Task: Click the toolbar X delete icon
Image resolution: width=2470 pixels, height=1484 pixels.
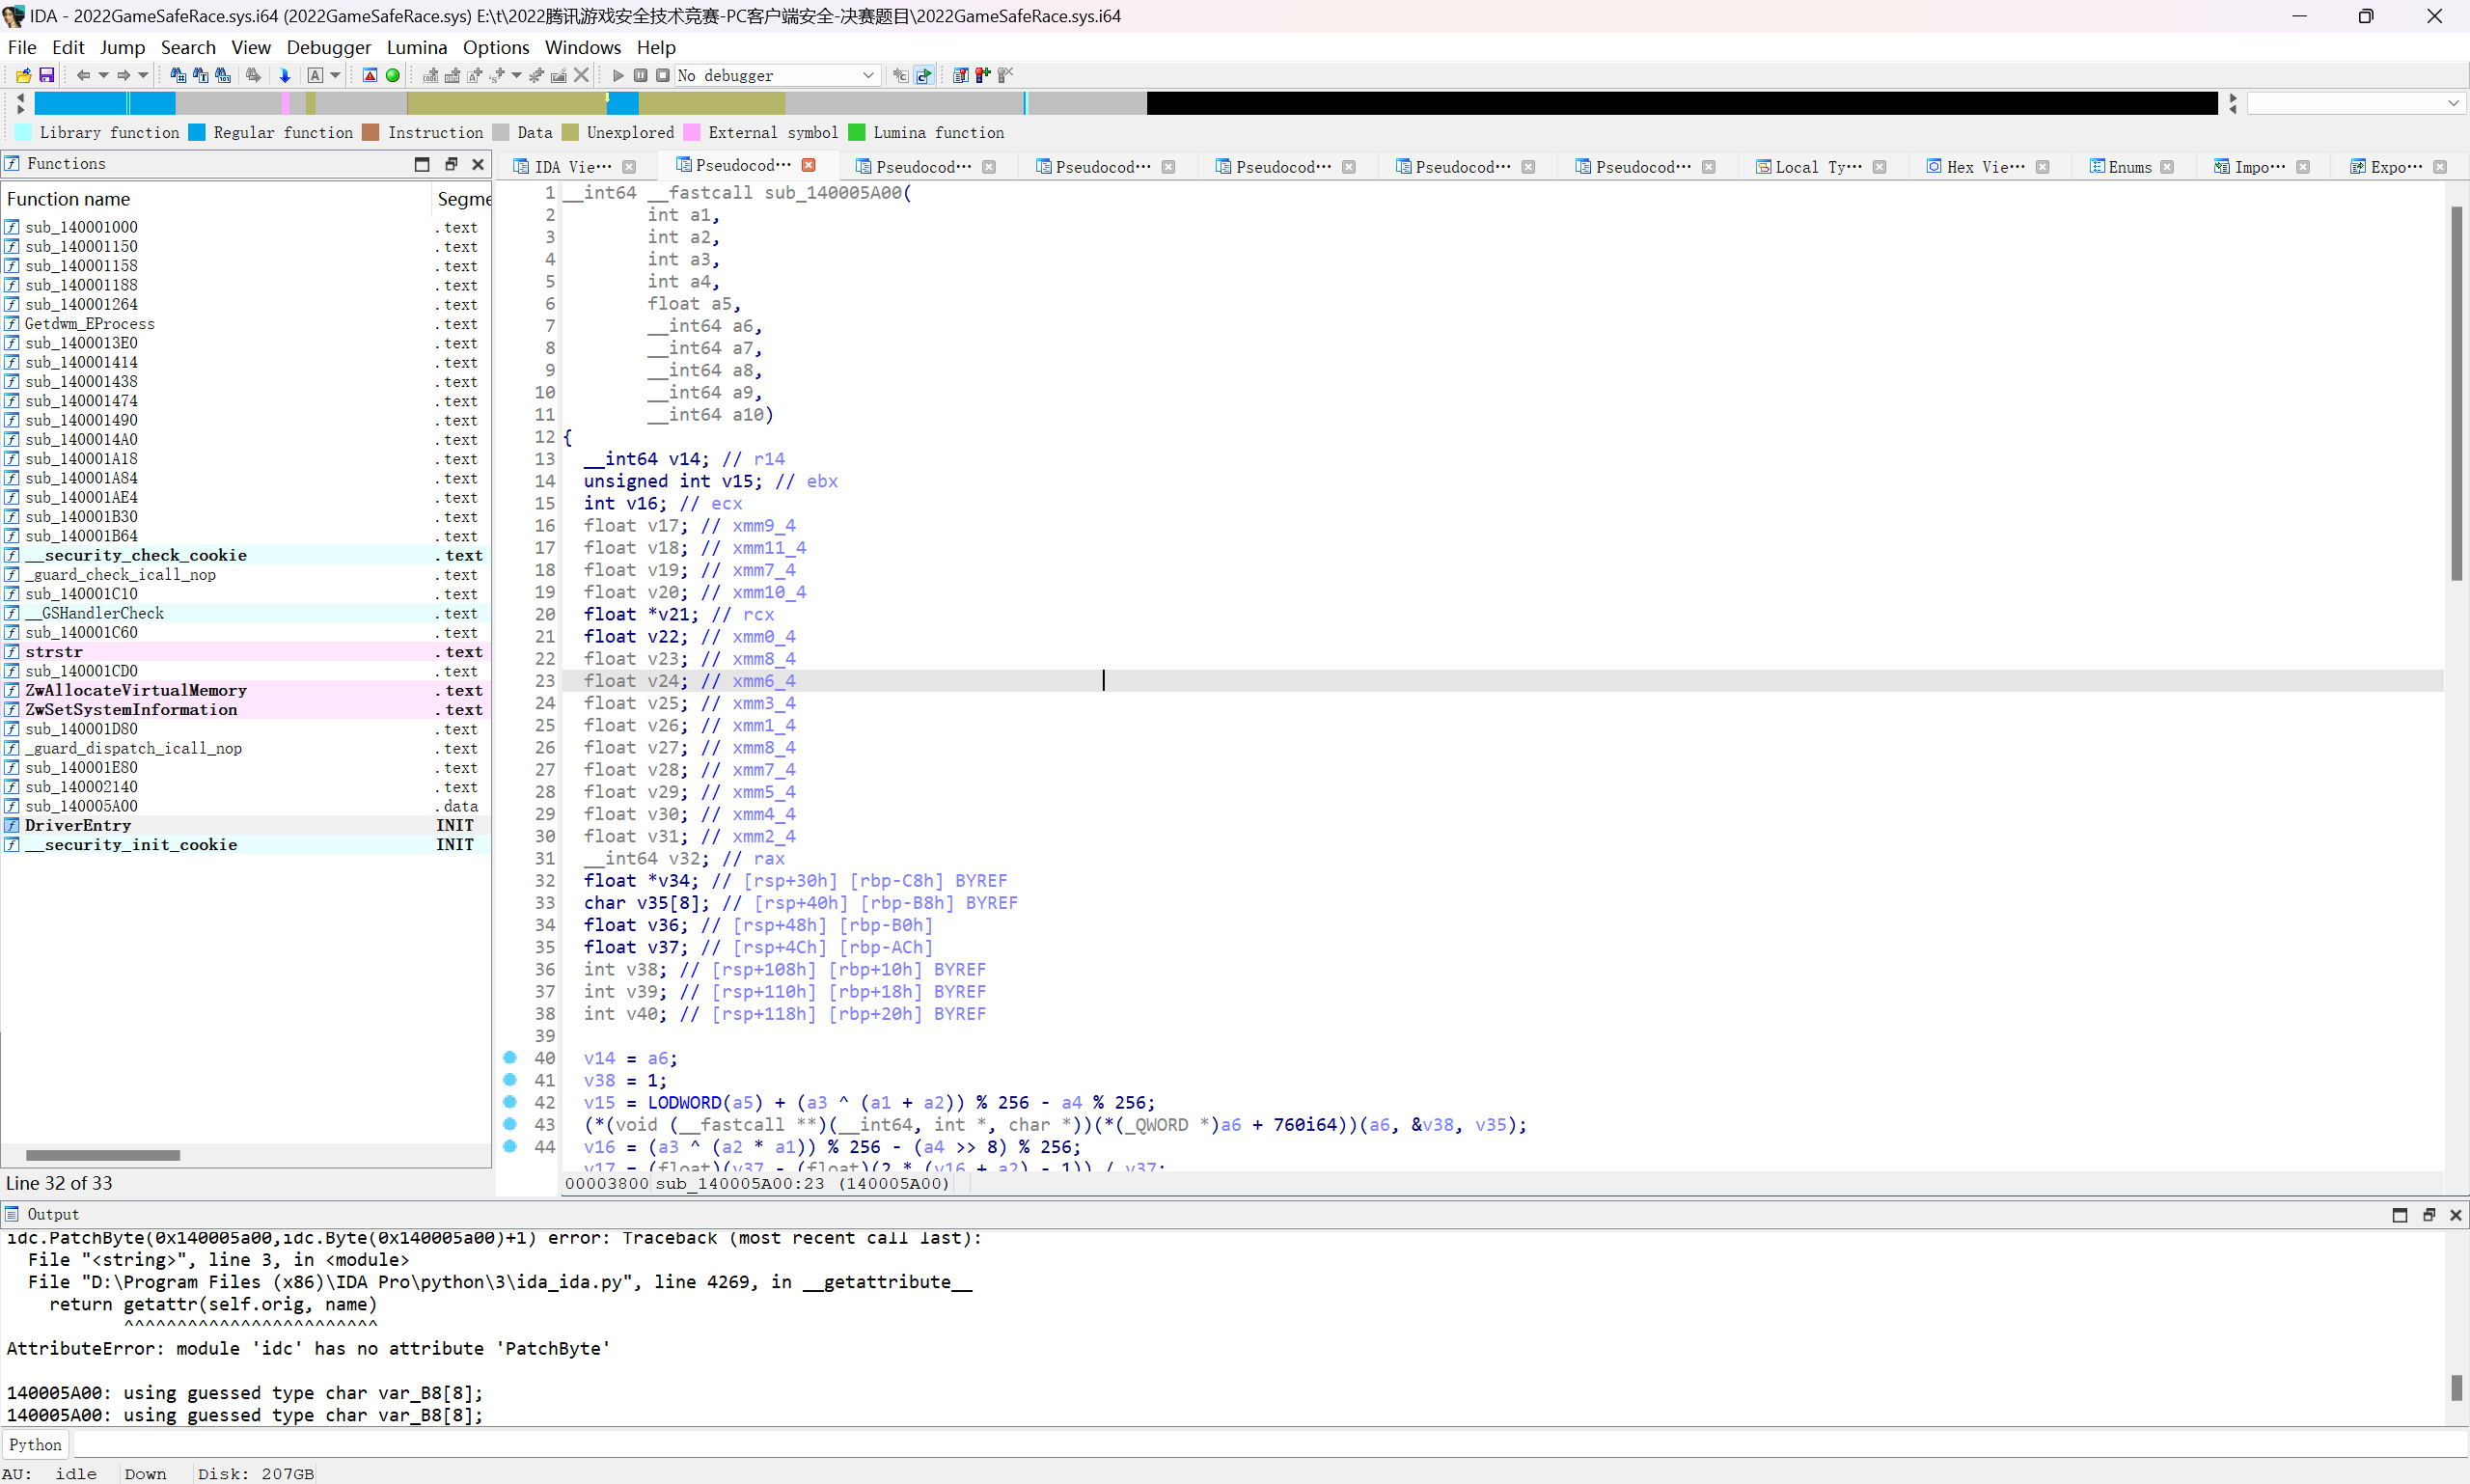Action: click(x=581, y=75)
